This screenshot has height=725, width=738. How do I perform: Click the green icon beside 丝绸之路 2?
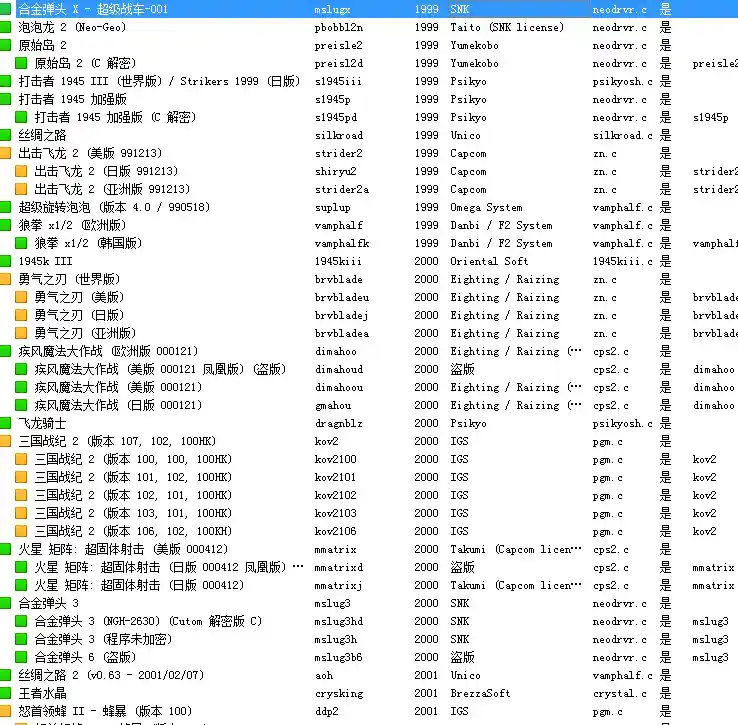click(5, 675)
